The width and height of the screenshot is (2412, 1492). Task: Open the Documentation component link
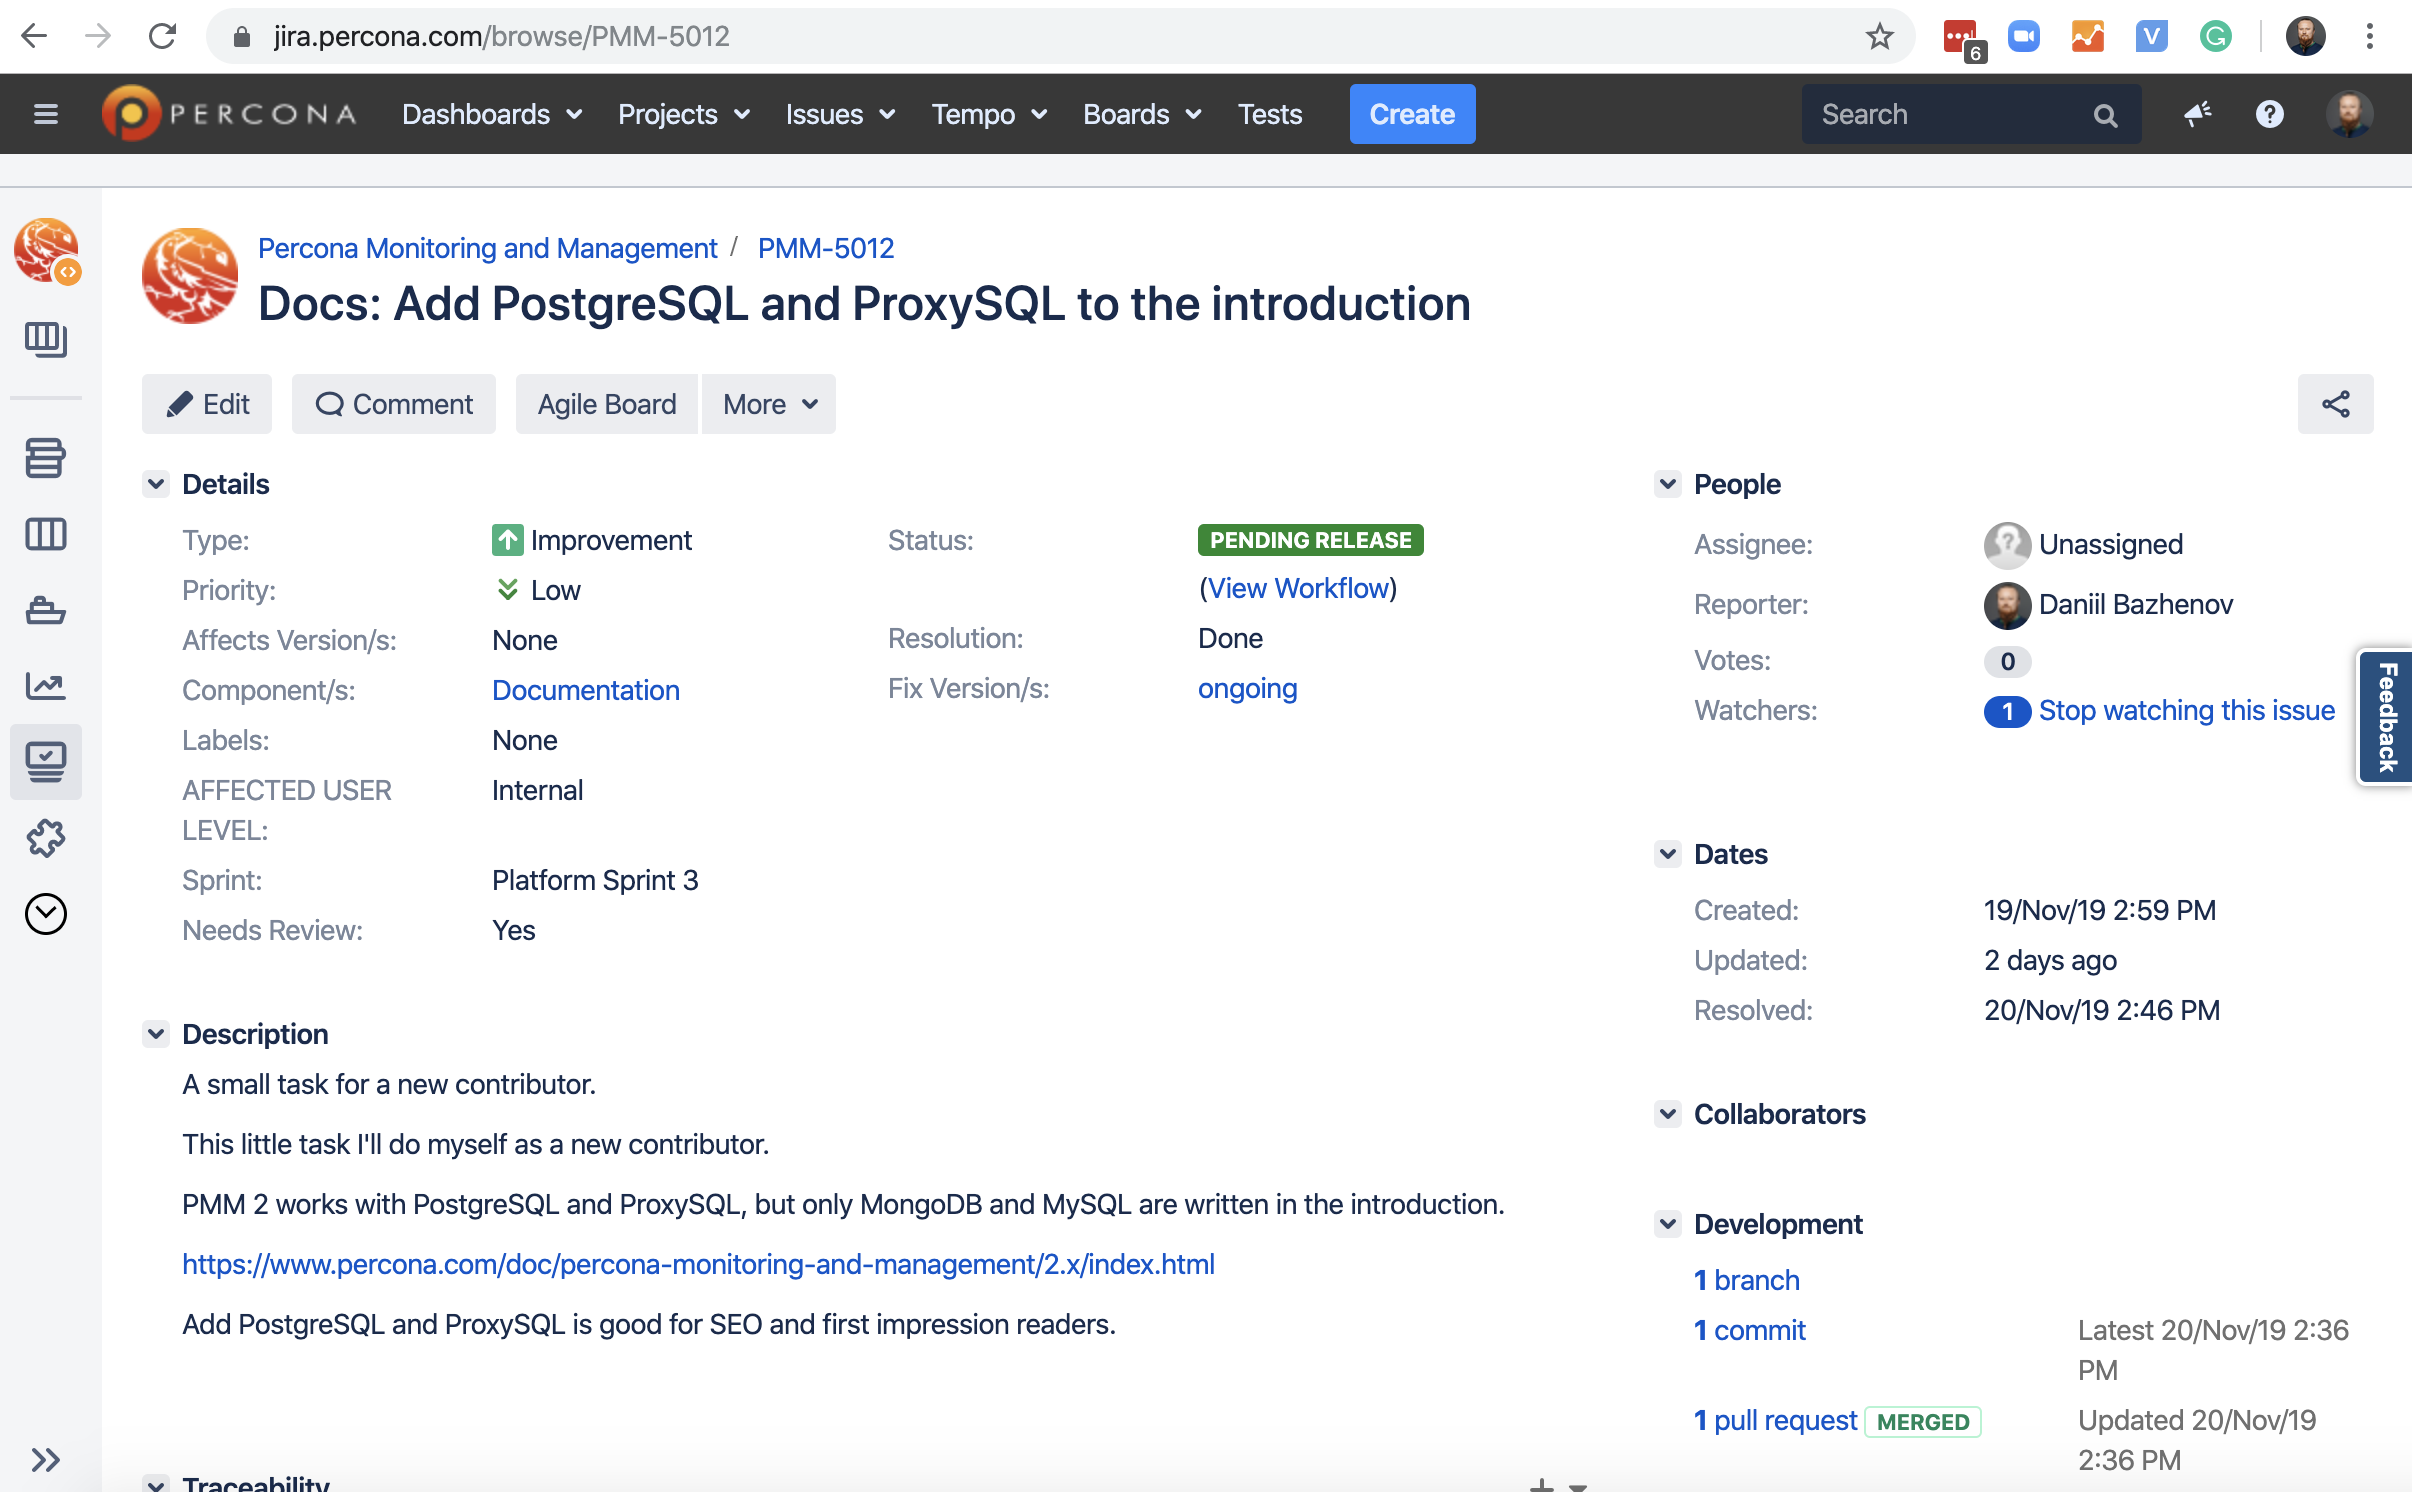(x=586, y=690)
